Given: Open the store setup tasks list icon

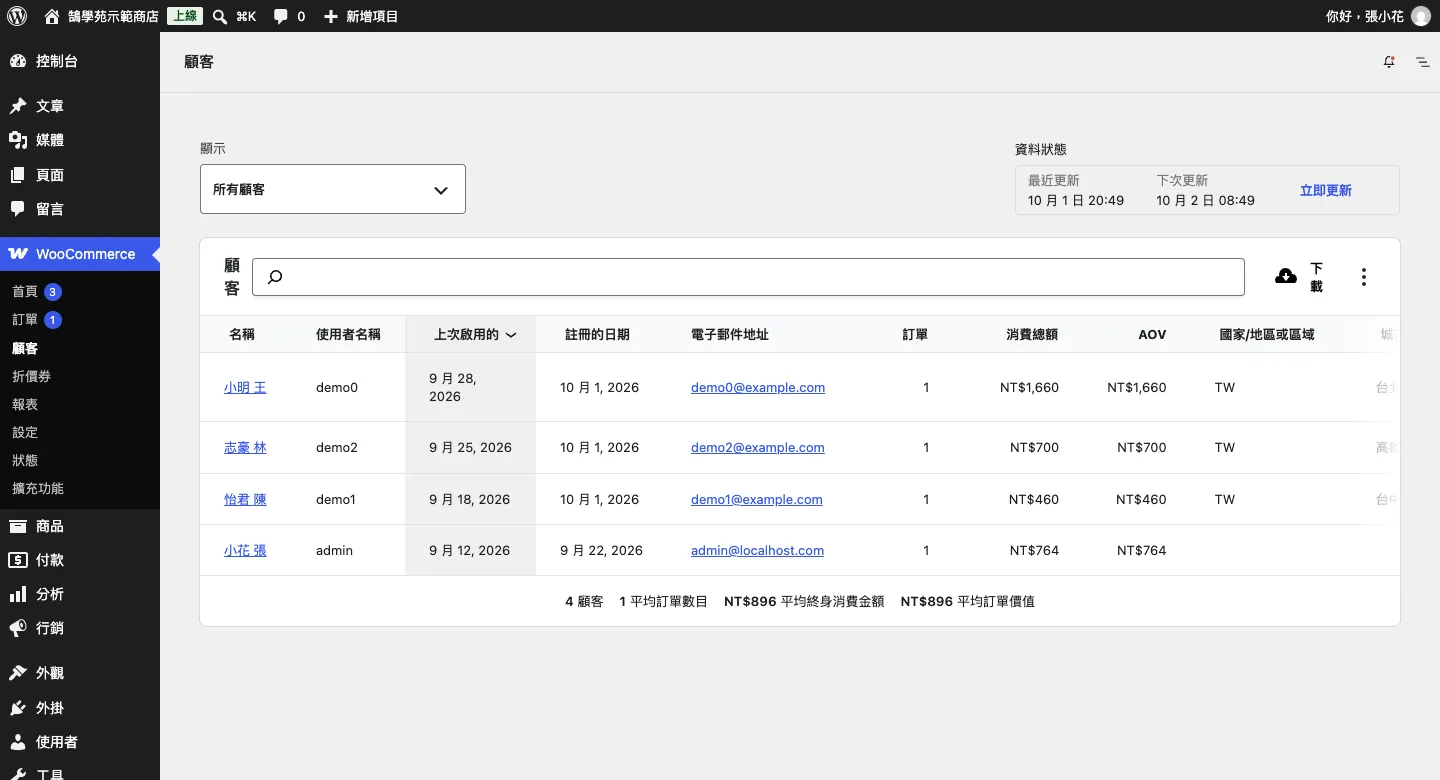Looking at the screenshot, I should point(1422,62).
